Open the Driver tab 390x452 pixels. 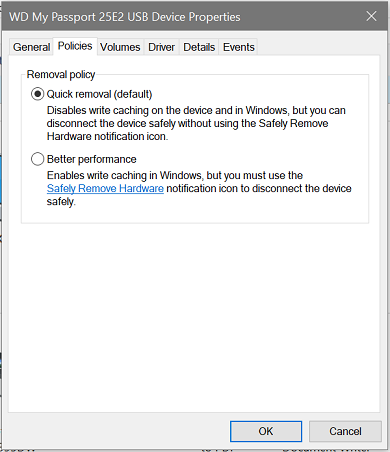pos(161,47)
